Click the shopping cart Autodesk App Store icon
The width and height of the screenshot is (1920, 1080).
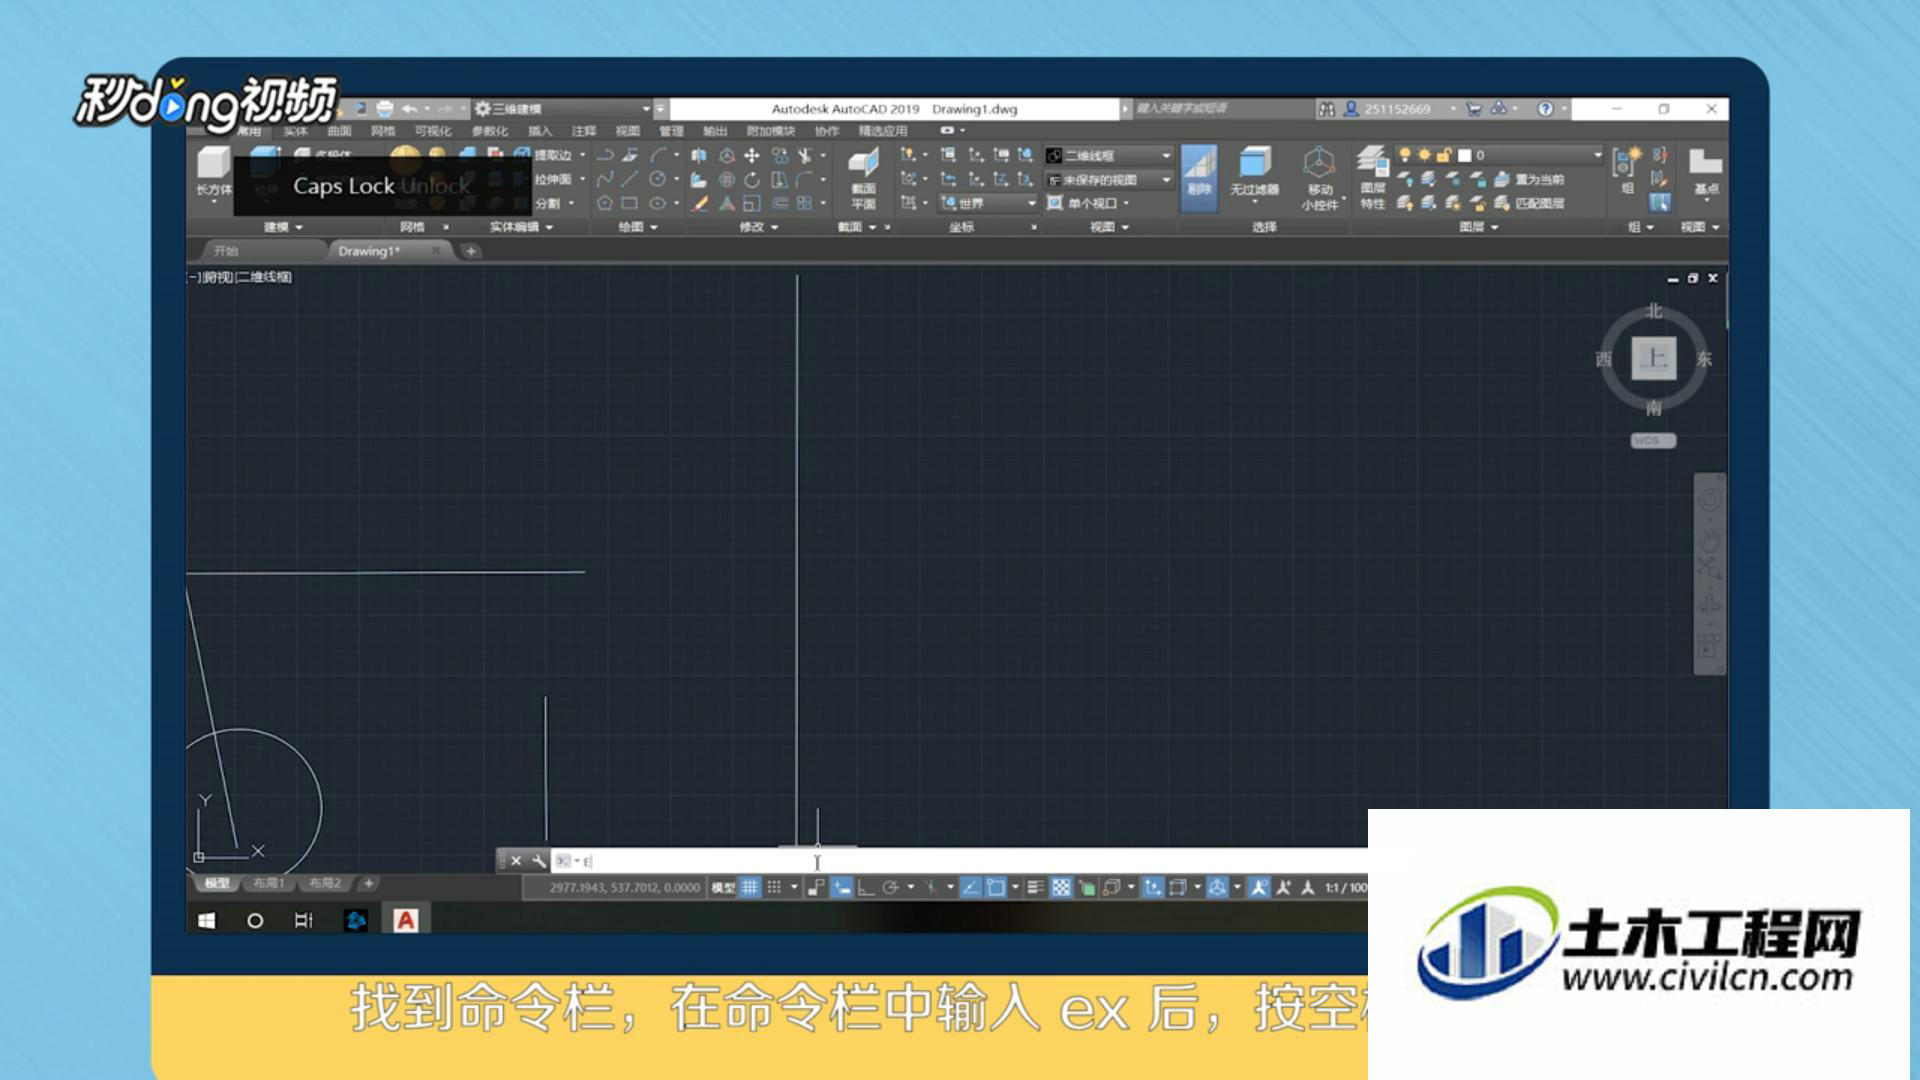(x=1473, y=109)
